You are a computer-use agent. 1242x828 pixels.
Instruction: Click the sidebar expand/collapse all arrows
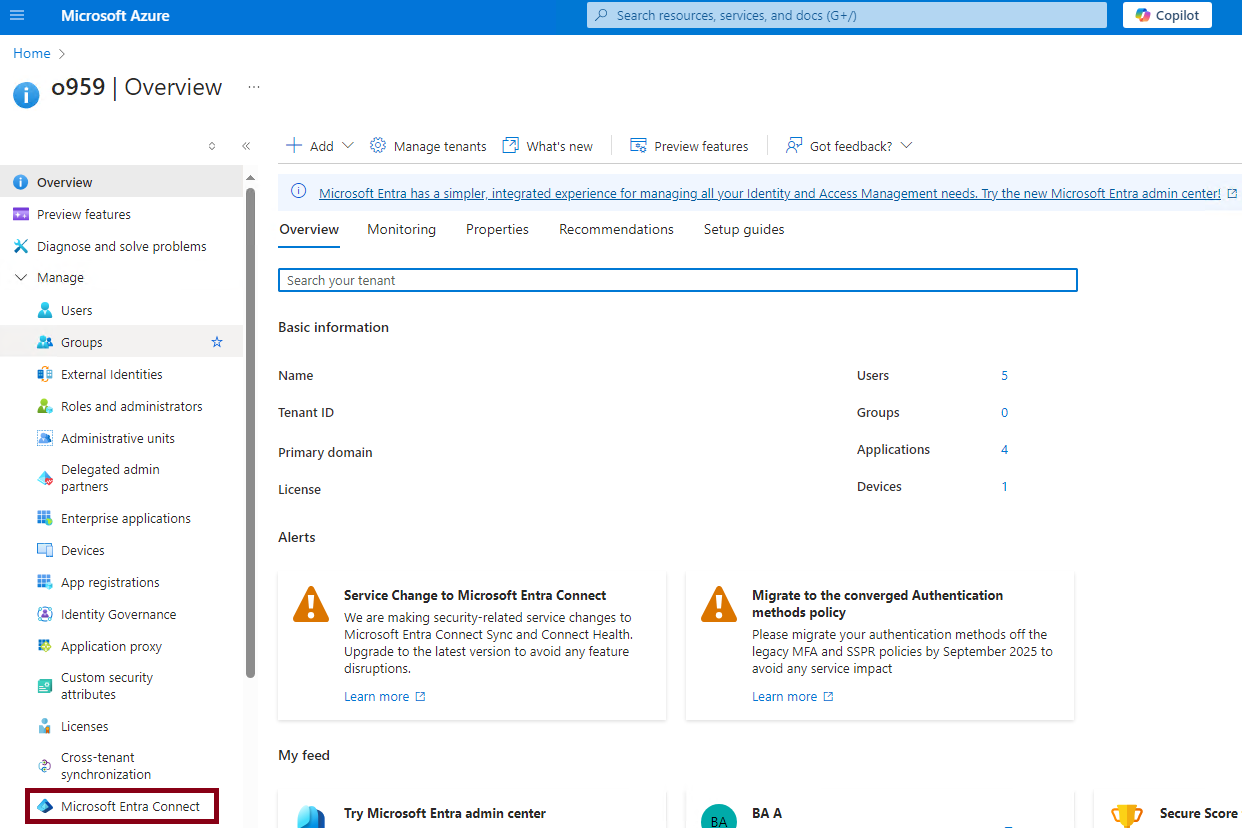(x=212, y=146)
